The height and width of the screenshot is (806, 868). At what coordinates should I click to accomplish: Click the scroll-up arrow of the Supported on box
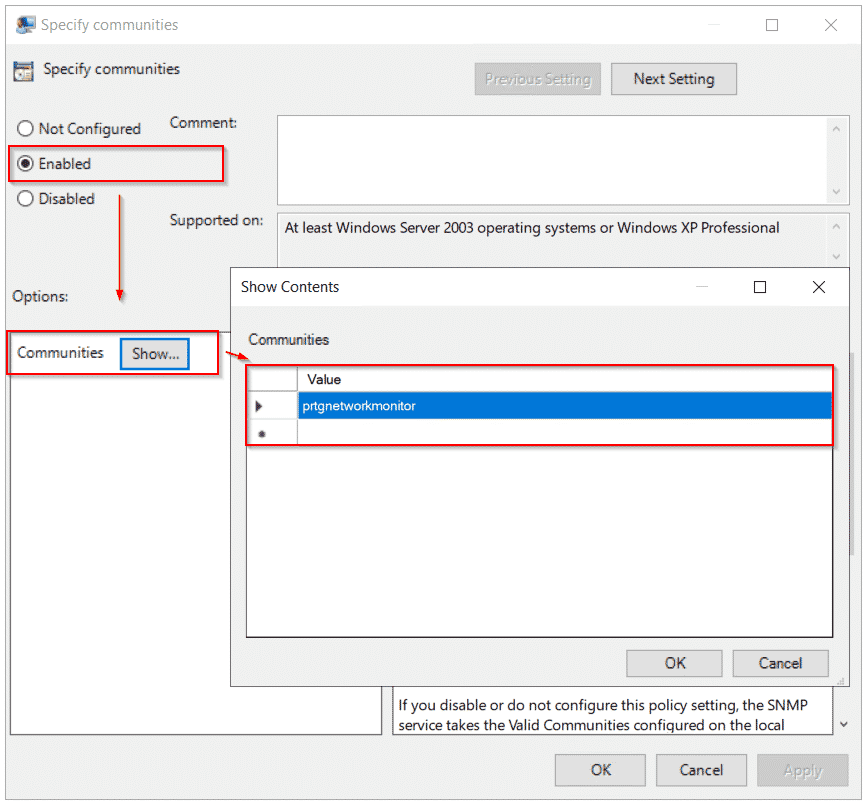tap(837, 226)
